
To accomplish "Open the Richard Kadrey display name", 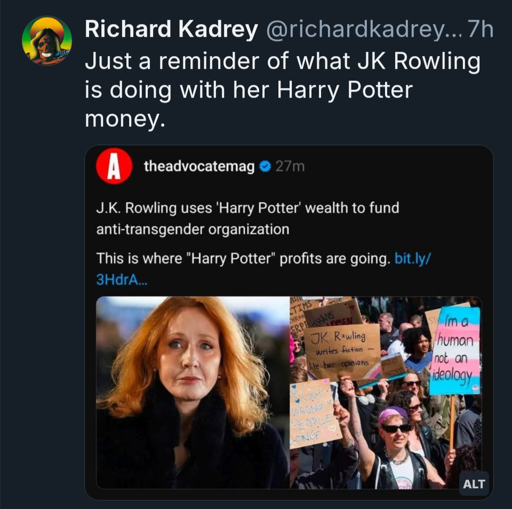I will click(x=171, y=29).
